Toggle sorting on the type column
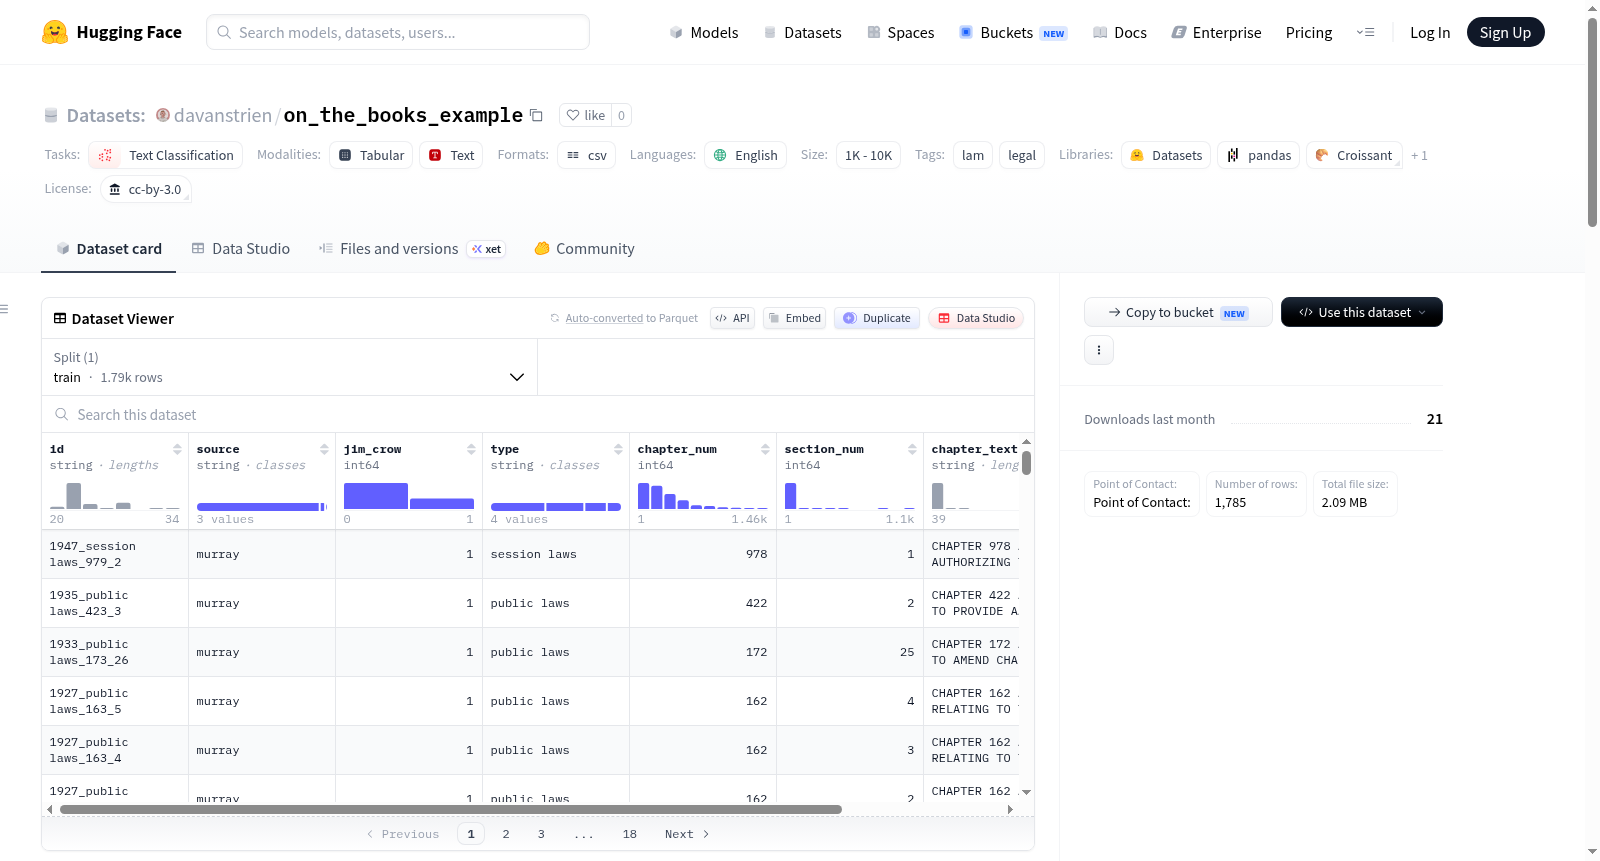1600x861 pixels. (618, 449)
